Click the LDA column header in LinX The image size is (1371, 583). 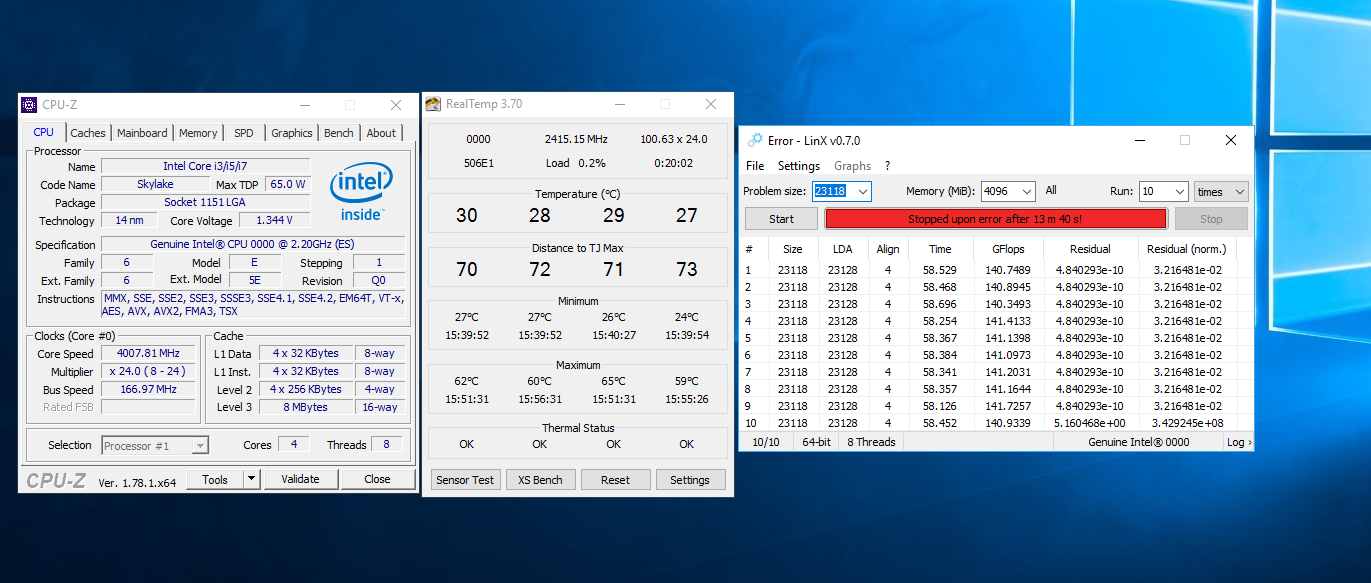pos(842,249)
